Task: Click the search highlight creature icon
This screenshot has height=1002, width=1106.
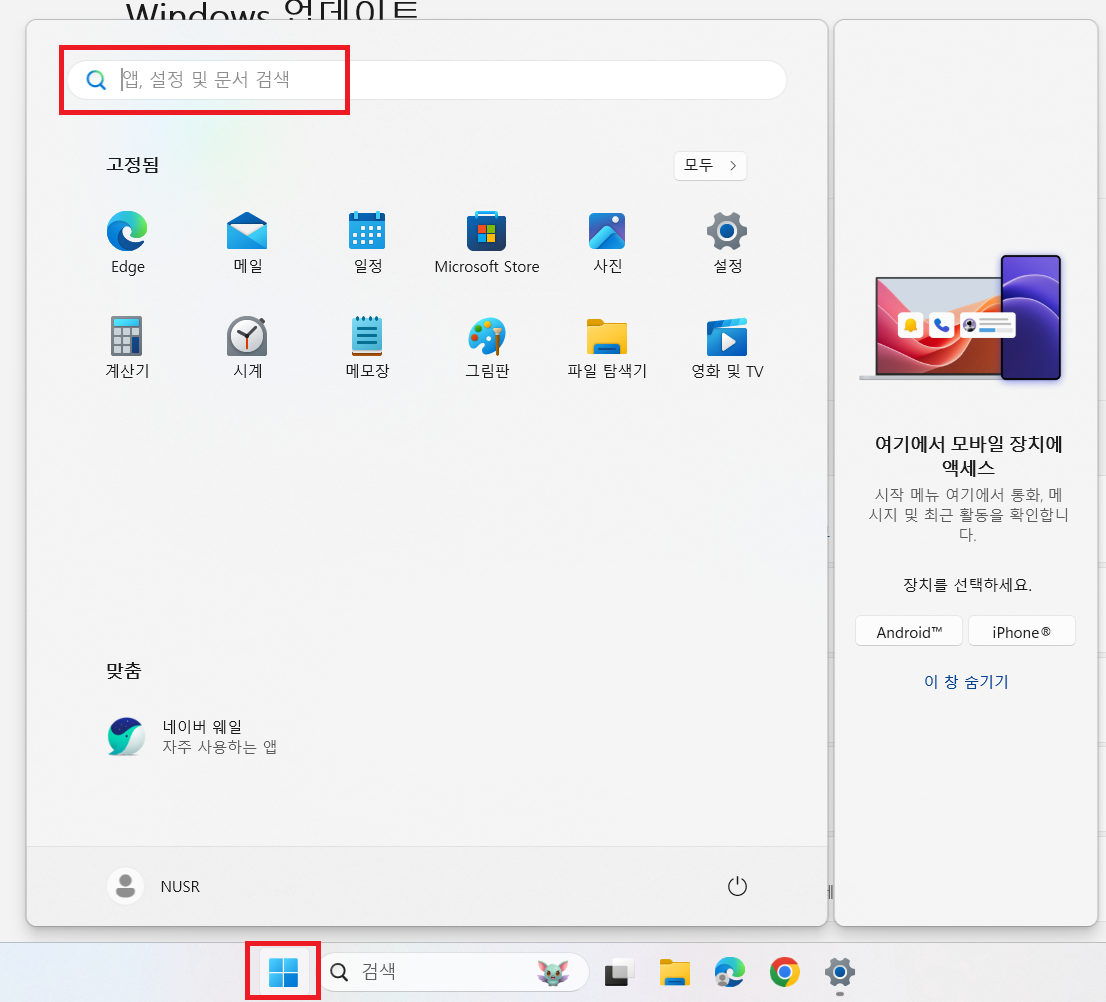Action: (x=553, y=972)
